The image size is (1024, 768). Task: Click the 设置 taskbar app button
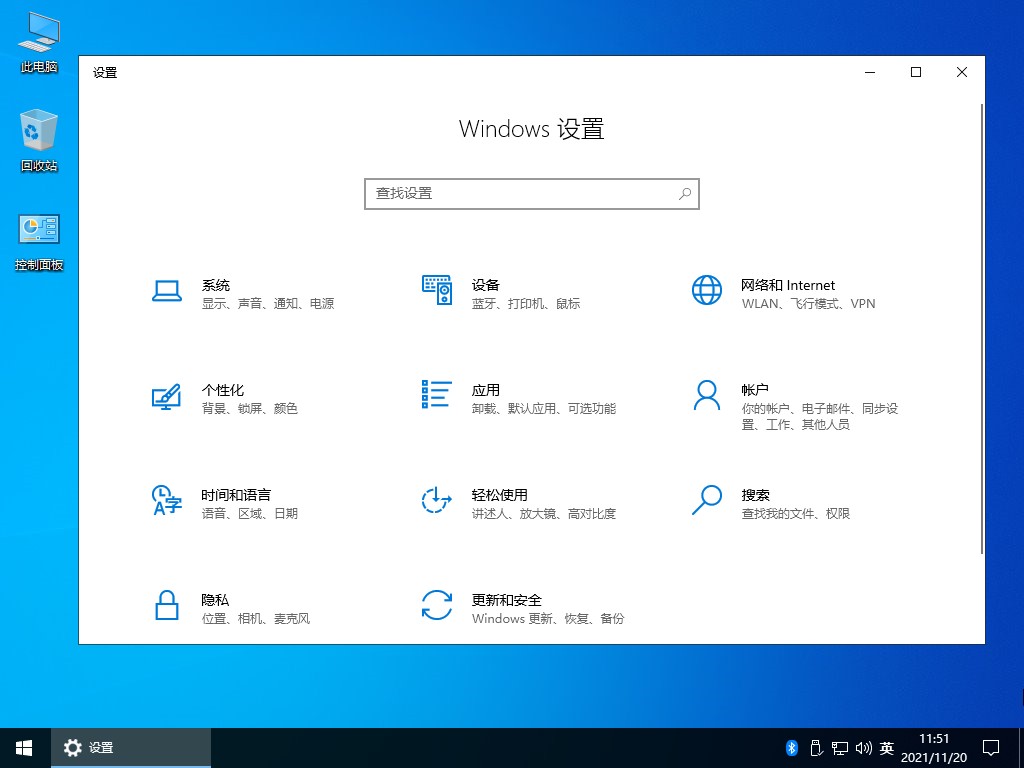point(131,748)
